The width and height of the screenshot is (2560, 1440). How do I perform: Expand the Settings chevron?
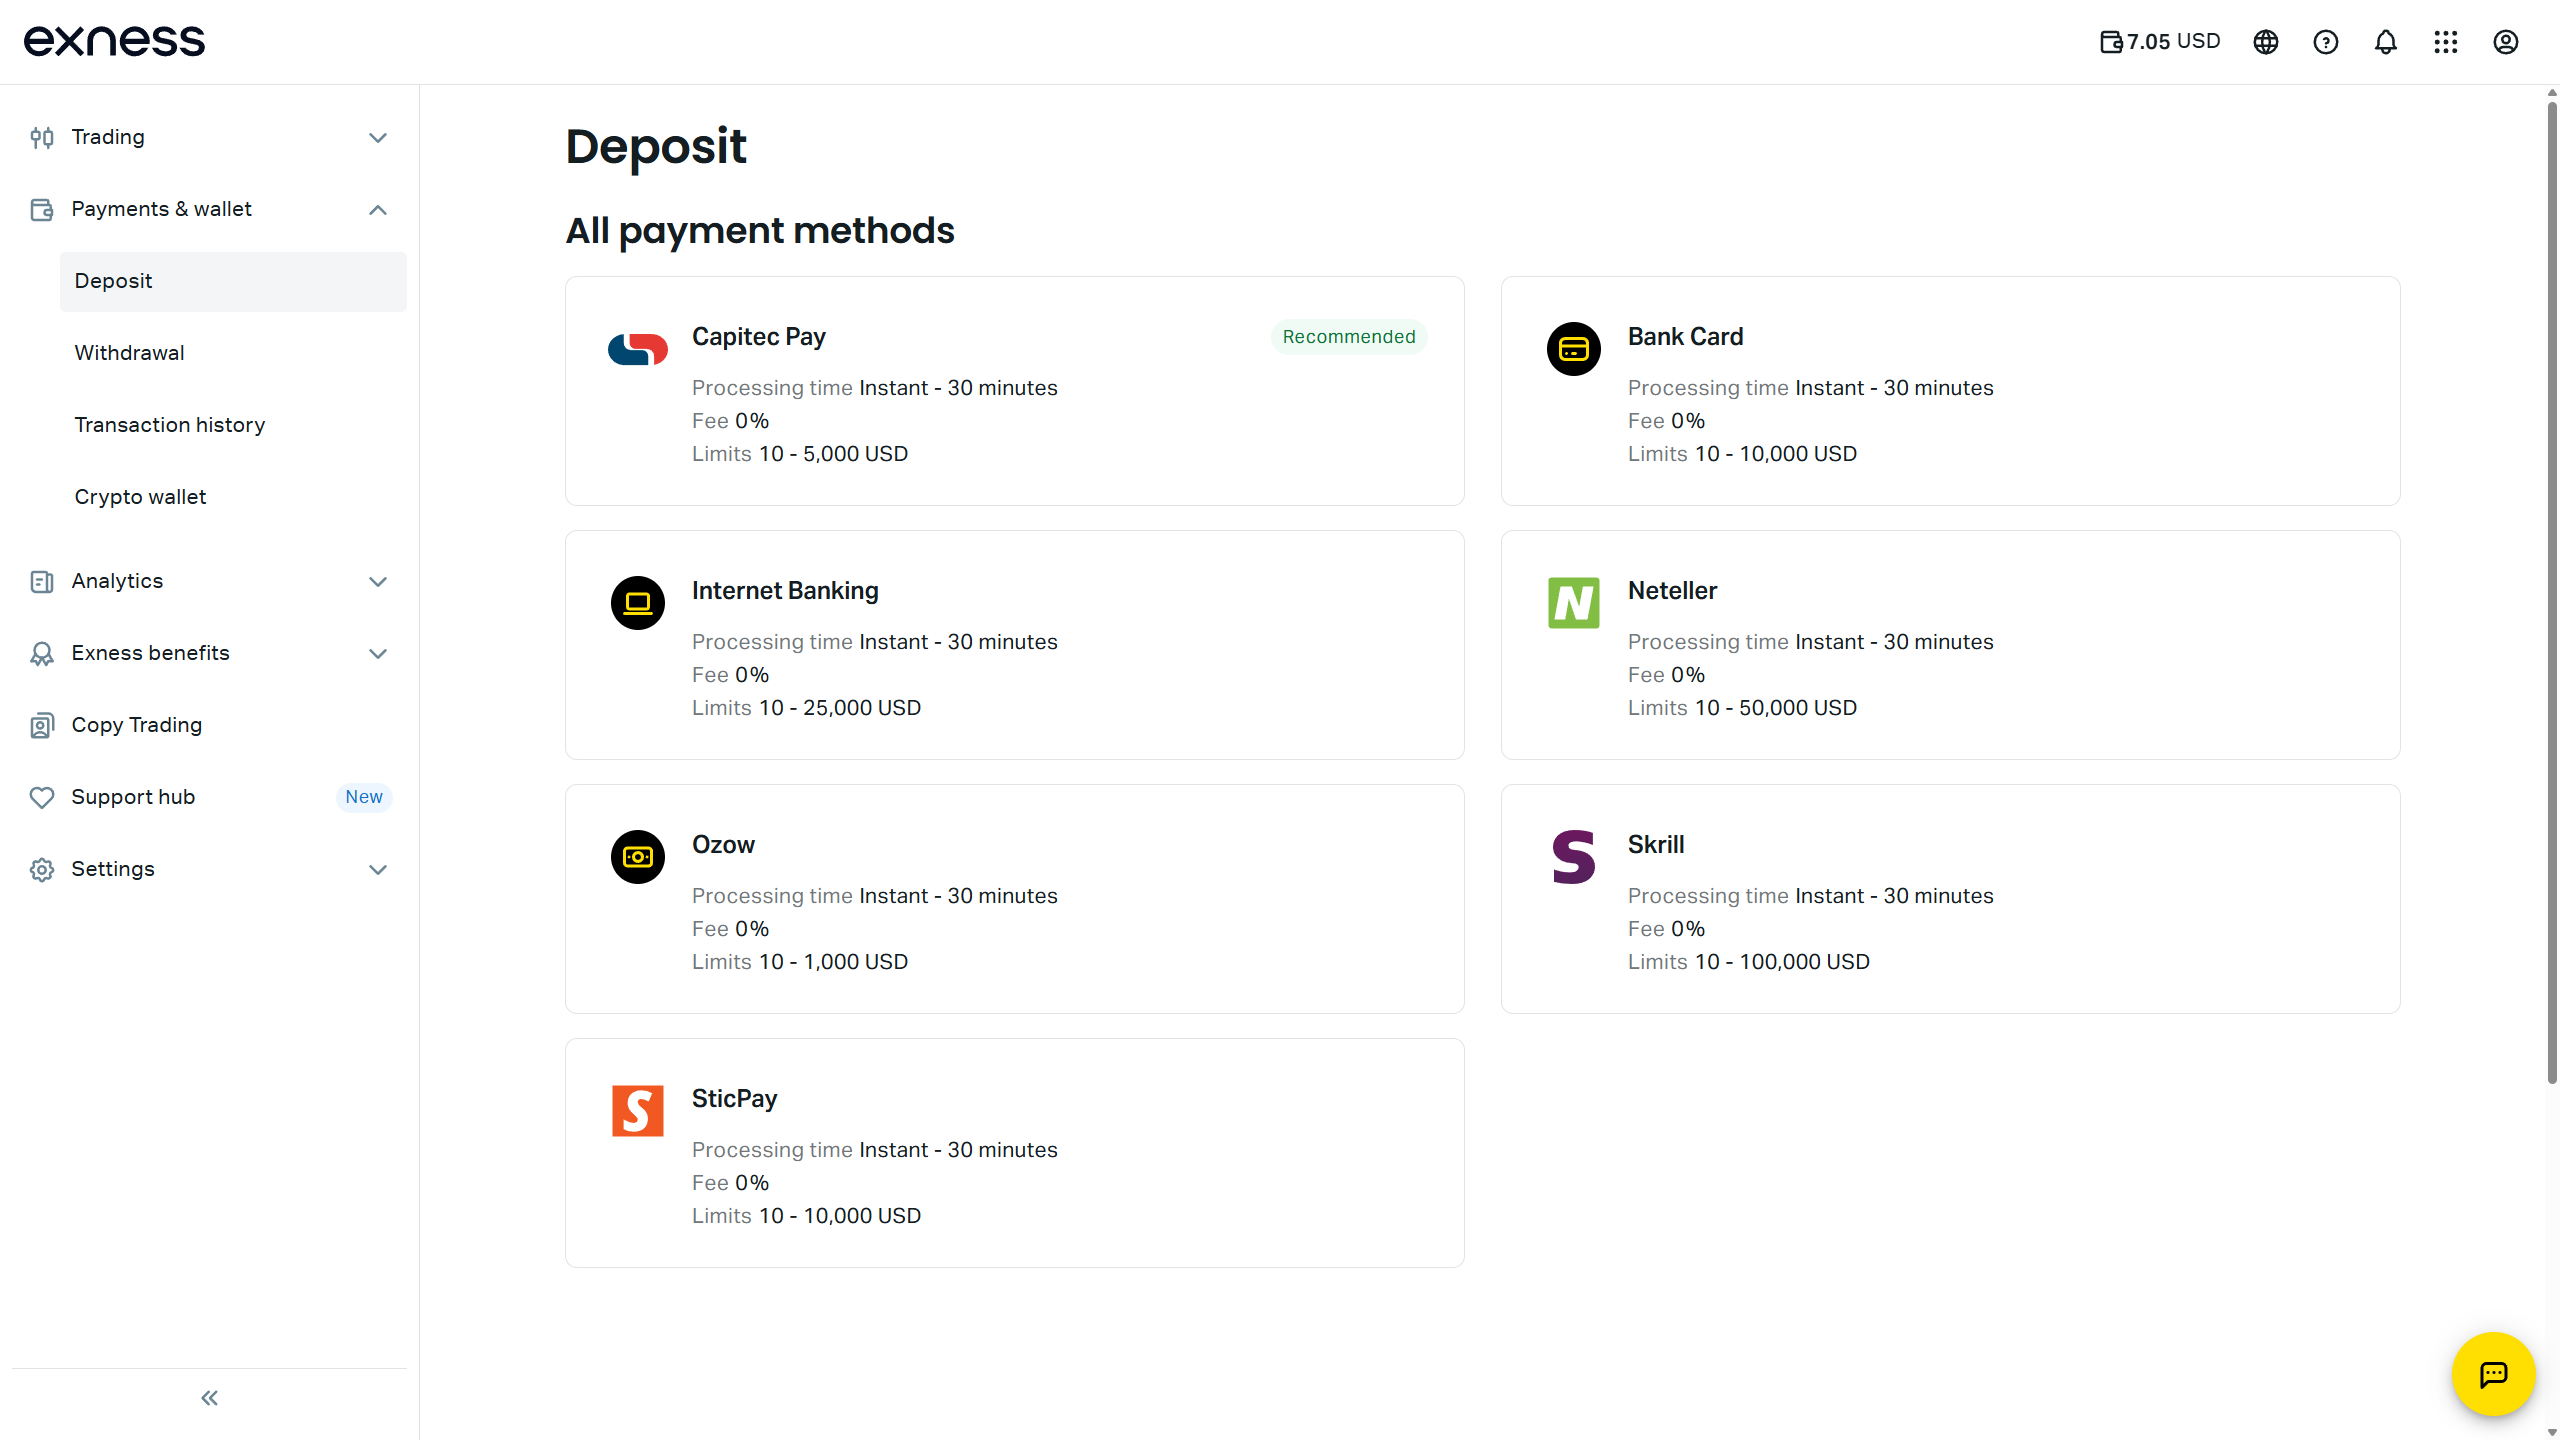[378, 870]
